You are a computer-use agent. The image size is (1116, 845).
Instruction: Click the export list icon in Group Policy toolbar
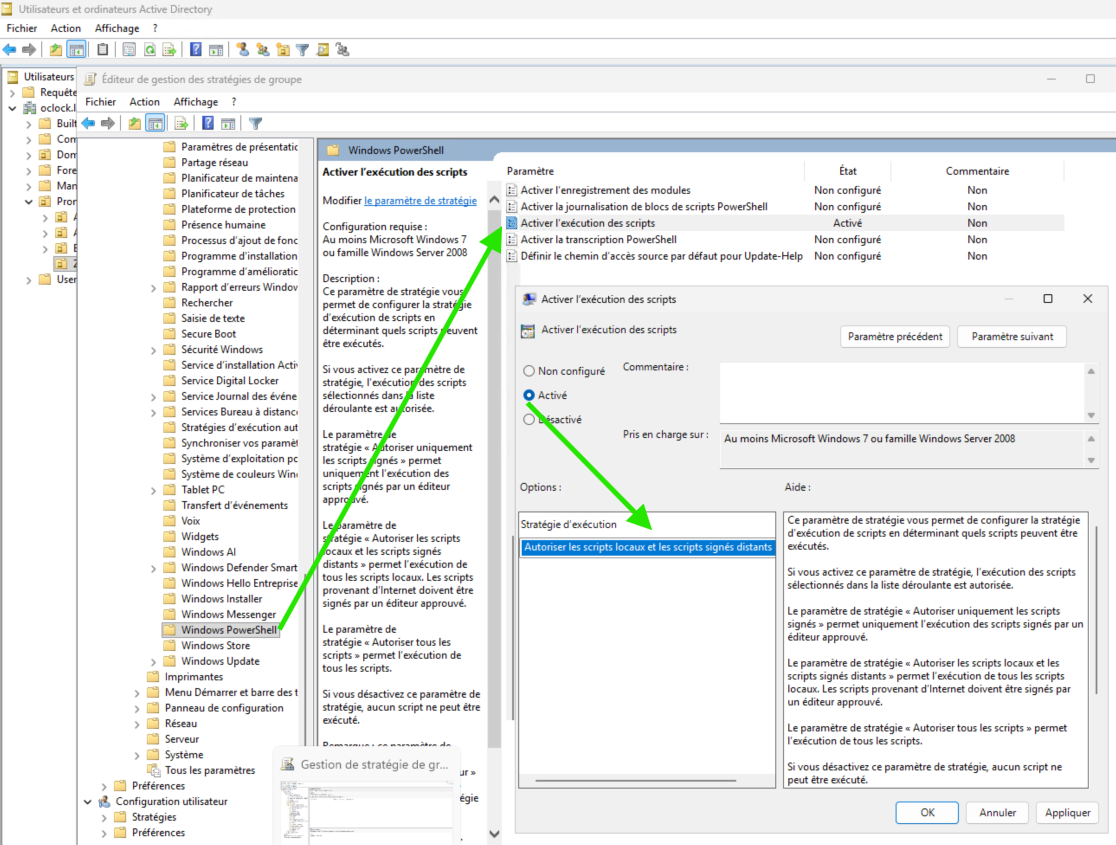point(181,124)
